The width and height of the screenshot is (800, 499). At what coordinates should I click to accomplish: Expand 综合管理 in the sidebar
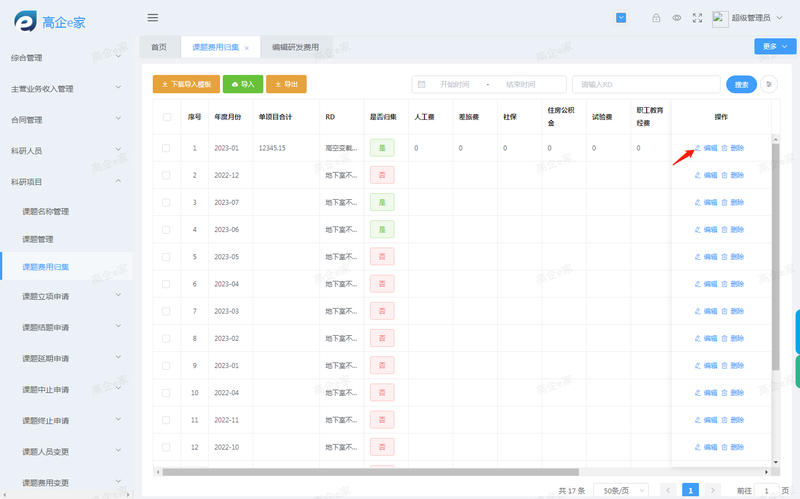(66, 58)
